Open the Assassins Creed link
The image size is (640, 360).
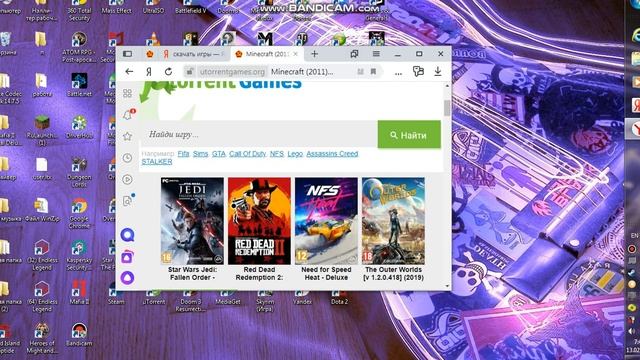tap(332, 153)
